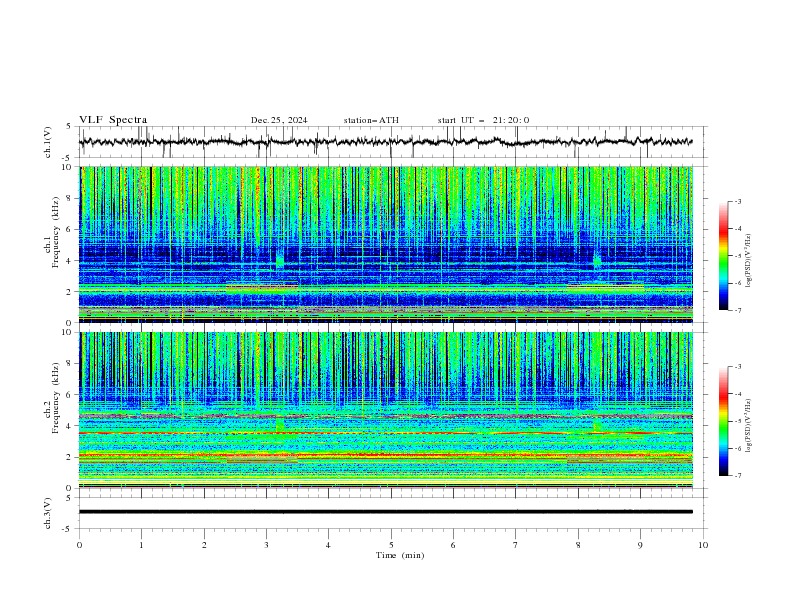Click the "6" tick on Time axis

[453, 545]
